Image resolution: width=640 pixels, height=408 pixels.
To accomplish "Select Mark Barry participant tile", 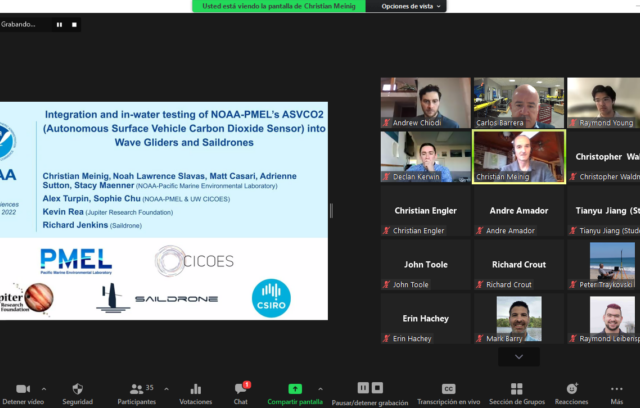I will coord(519,318).
